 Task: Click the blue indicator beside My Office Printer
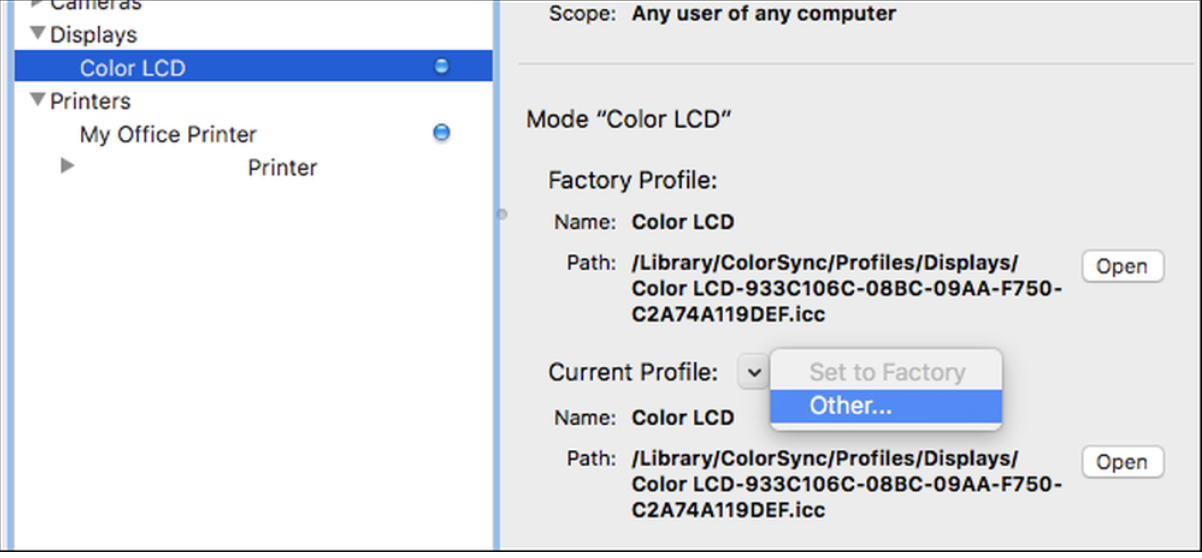click(441, 132)
